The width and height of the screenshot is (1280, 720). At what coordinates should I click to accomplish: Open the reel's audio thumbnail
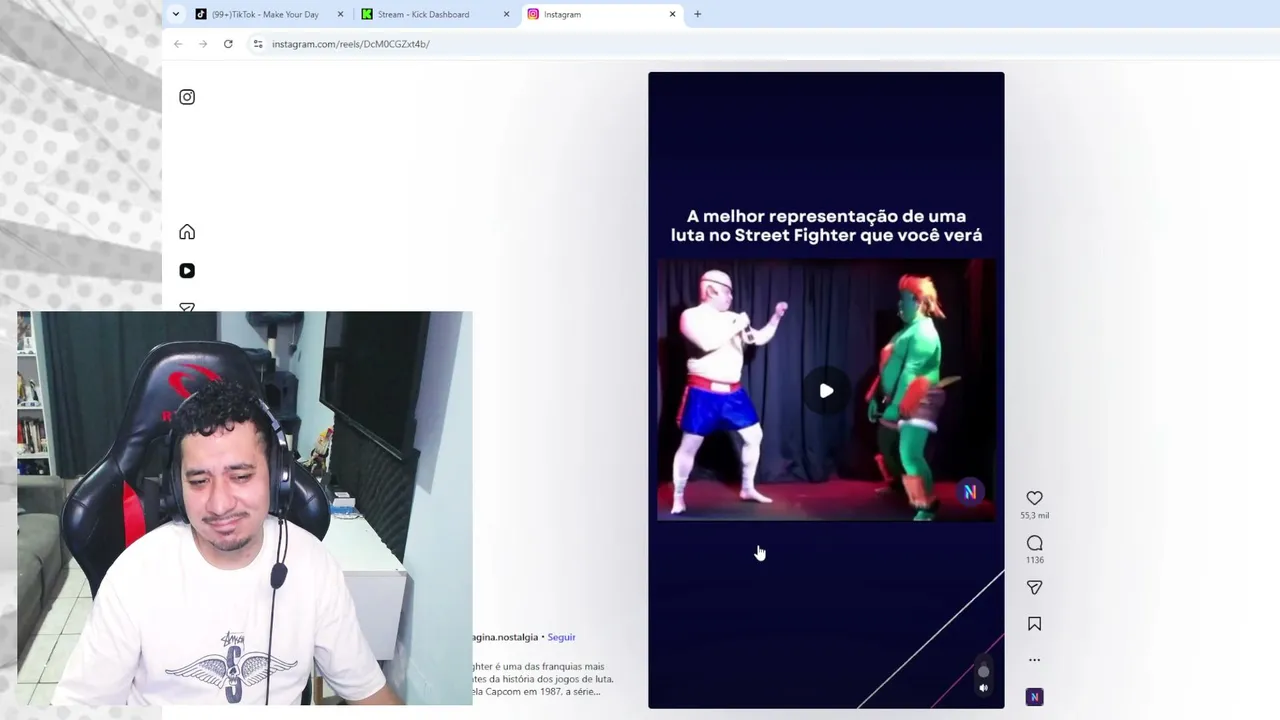(x=1034, y=697)
